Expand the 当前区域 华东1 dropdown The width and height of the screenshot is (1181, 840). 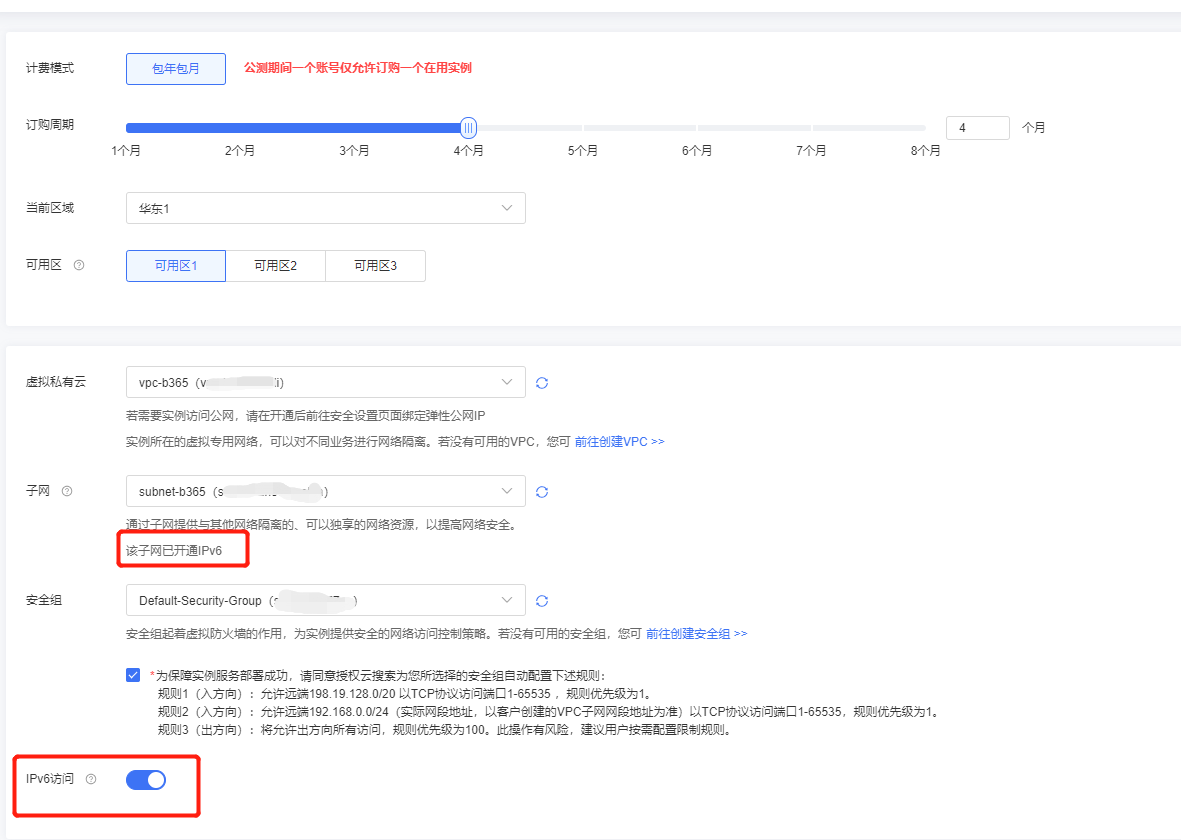325,208
